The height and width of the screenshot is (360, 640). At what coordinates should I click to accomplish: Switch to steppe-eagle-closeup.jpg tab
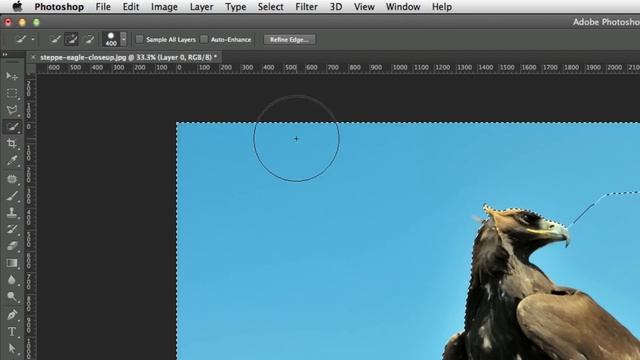click(x=128, y=58)
